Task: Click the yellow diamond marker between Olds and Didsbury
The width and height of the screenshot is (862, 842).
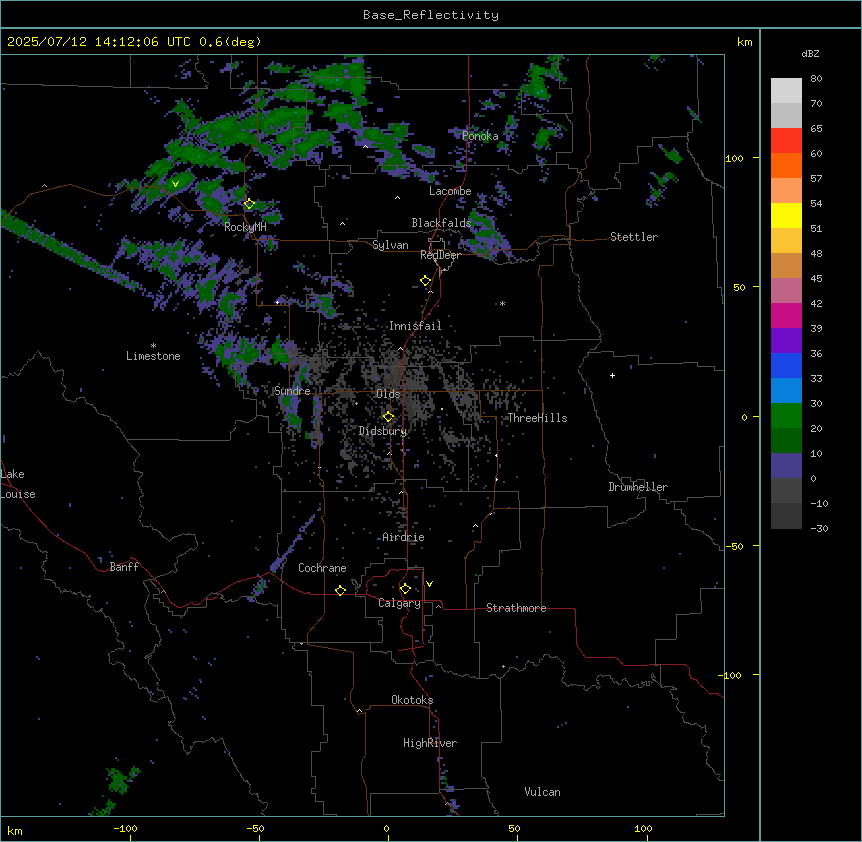Action: 389,417
